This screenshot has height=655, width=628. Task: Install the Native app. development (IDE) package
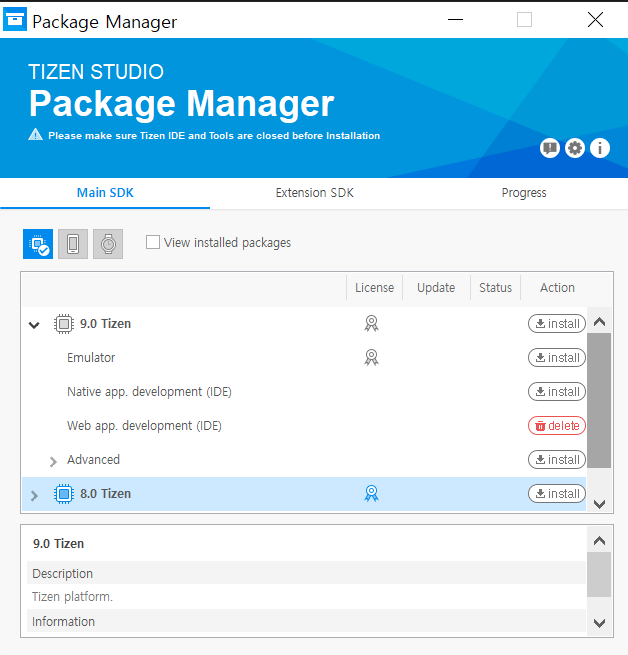click(557, 392)
